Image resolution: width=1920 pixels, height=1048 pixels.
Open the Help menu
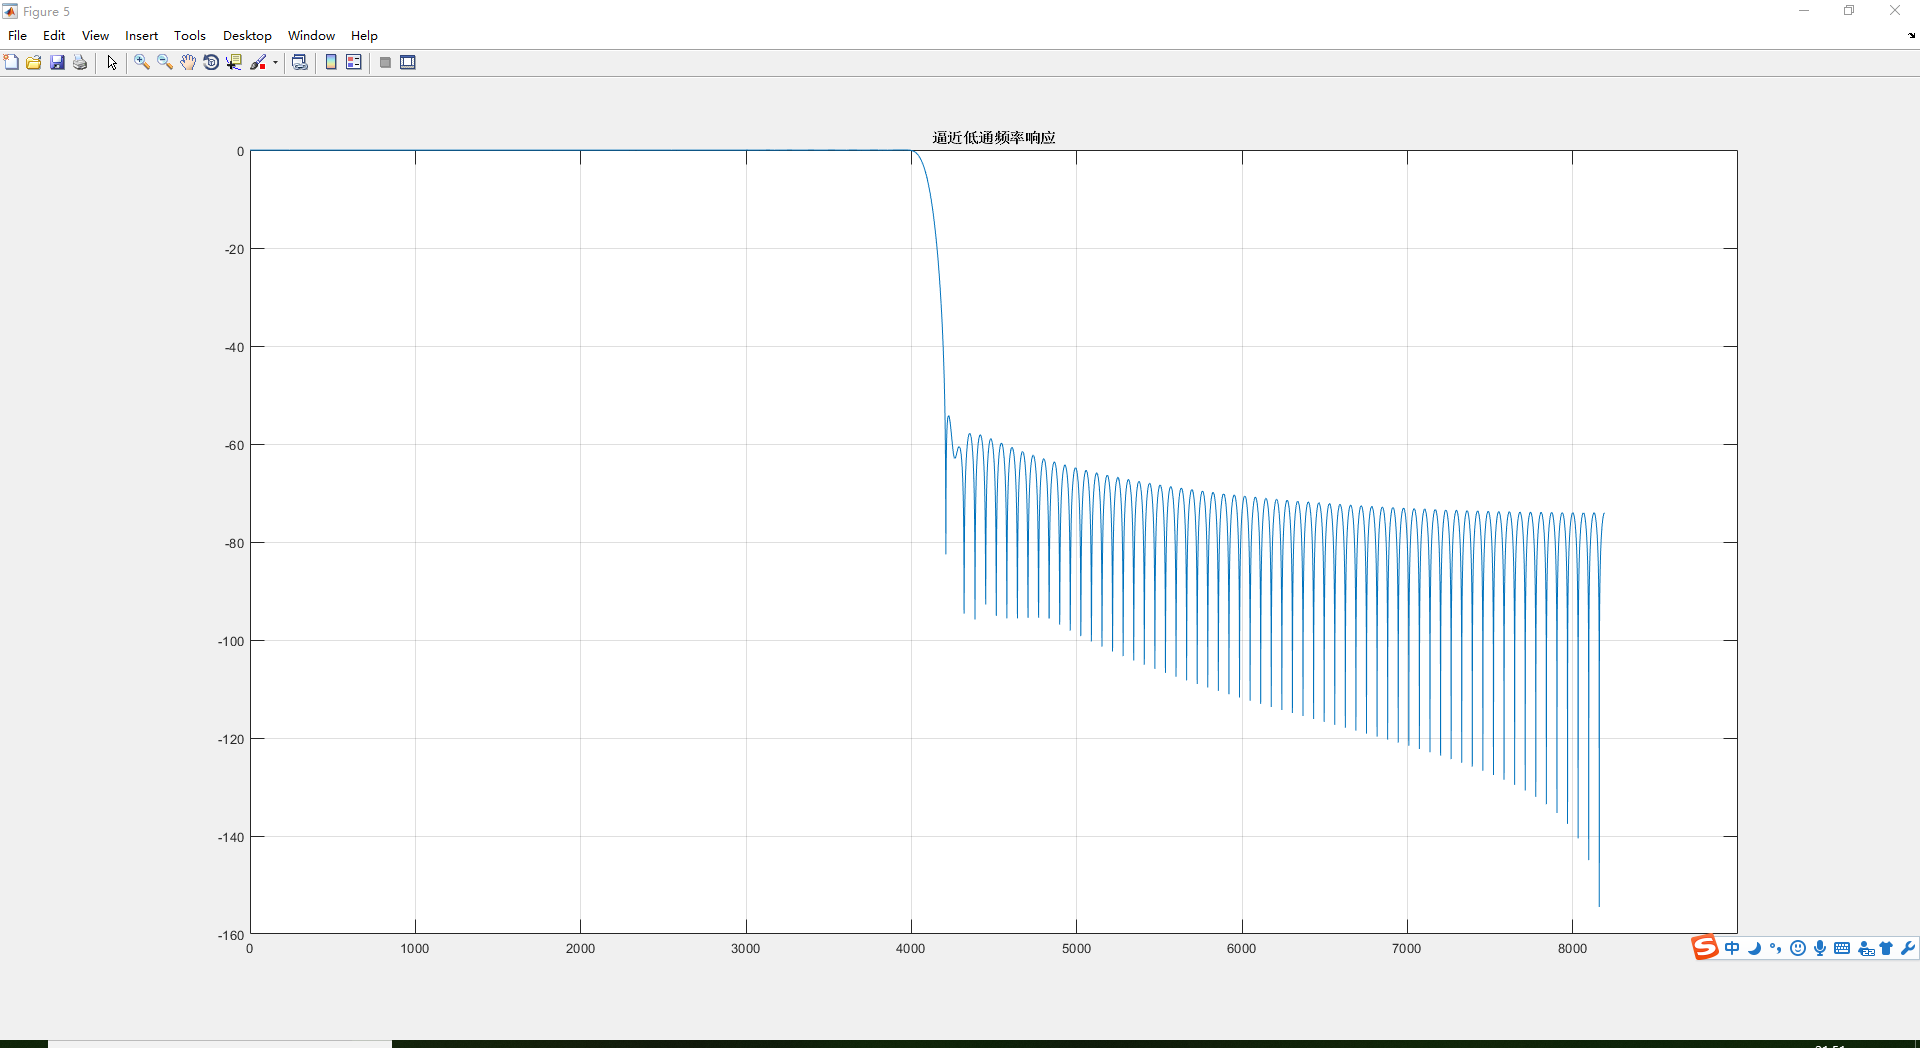click(364, 35)
